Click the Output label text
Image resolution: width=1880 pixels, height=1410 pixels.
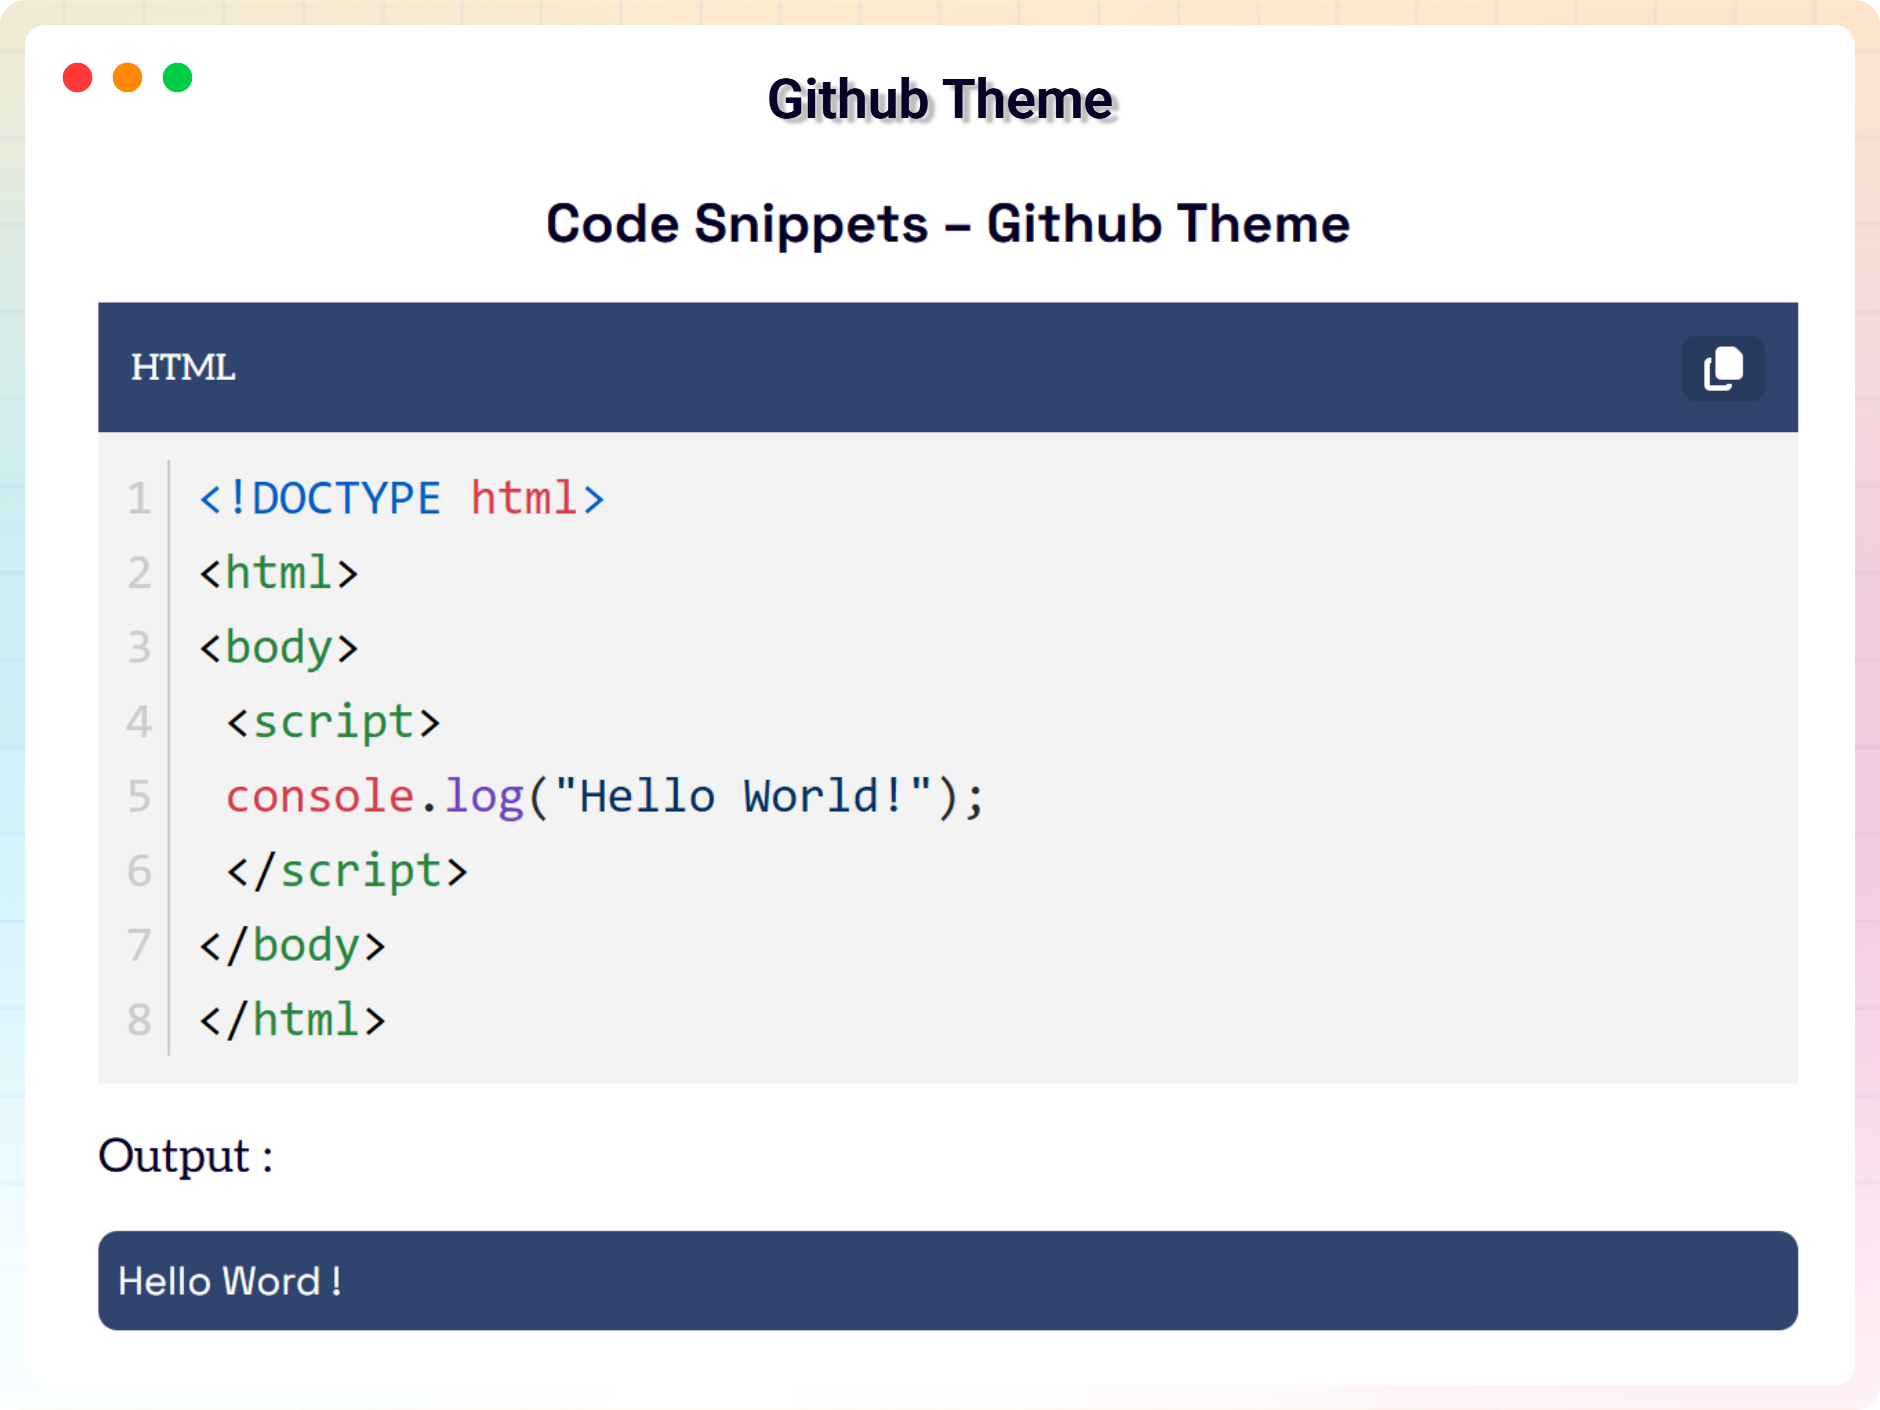point(185,1156)
